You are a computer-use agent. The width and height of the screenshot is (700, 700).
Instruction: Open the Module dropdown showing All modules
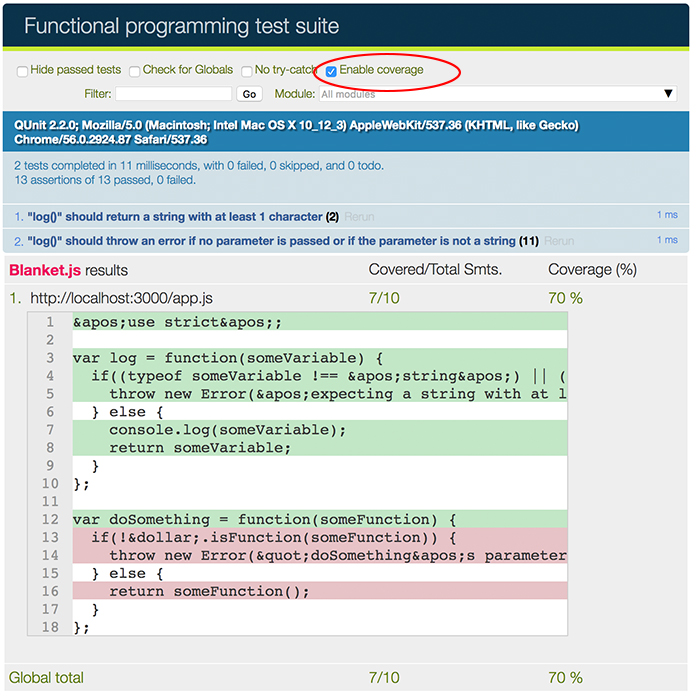click(x=497, y=94)
